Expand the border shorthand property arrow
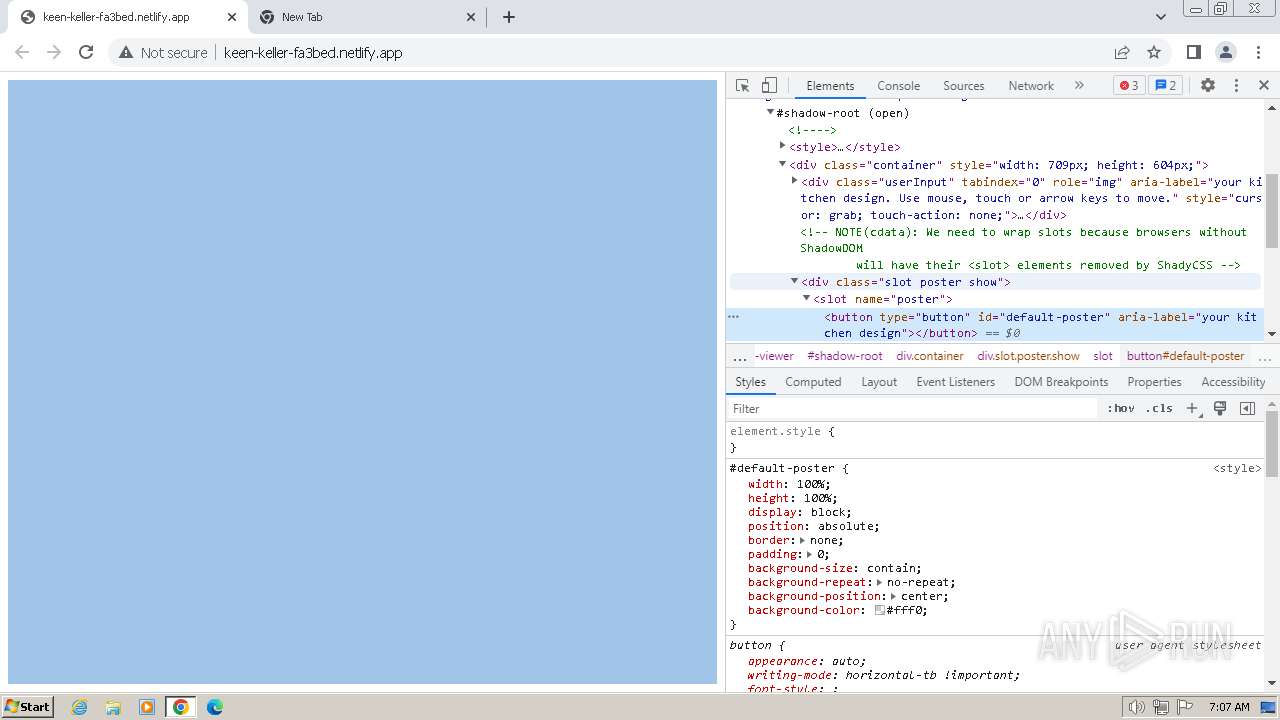 (x=802, y=540)
